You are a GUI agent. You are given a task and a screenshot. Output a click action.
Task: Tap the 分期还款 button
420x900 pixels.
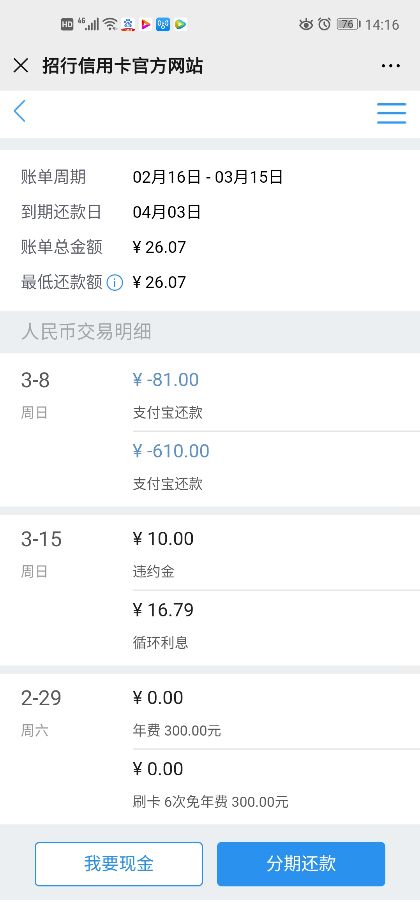click(301, 864)
